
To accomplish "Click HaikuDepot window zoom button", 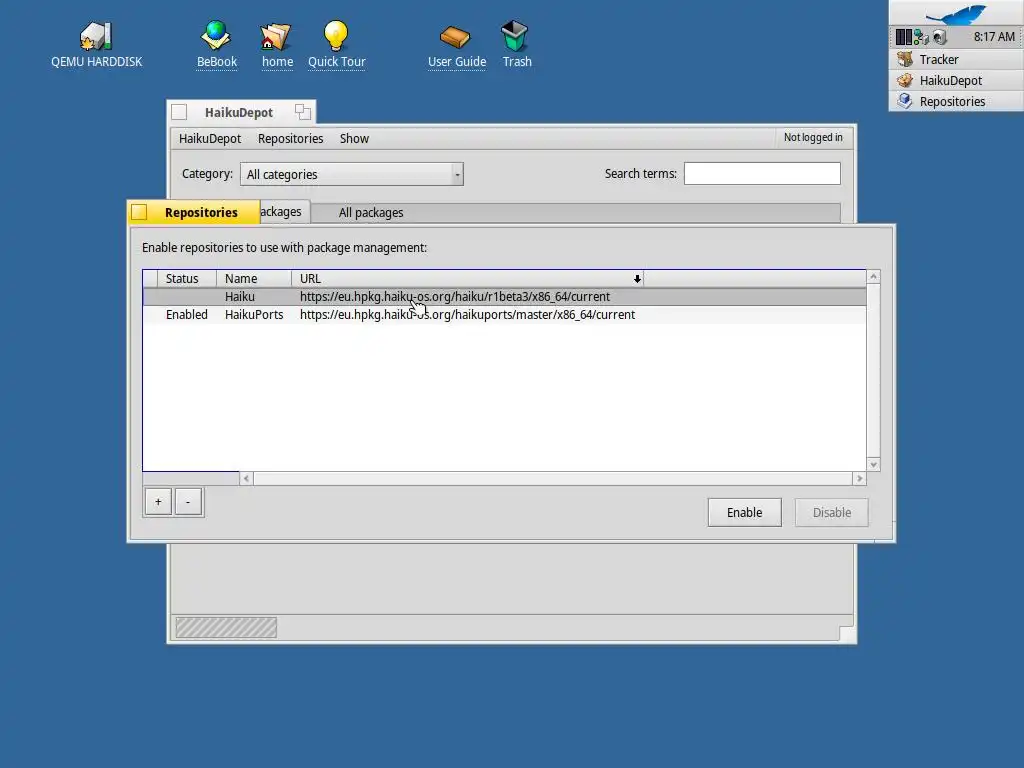I will pyautogui.click(x=302, y=112).
